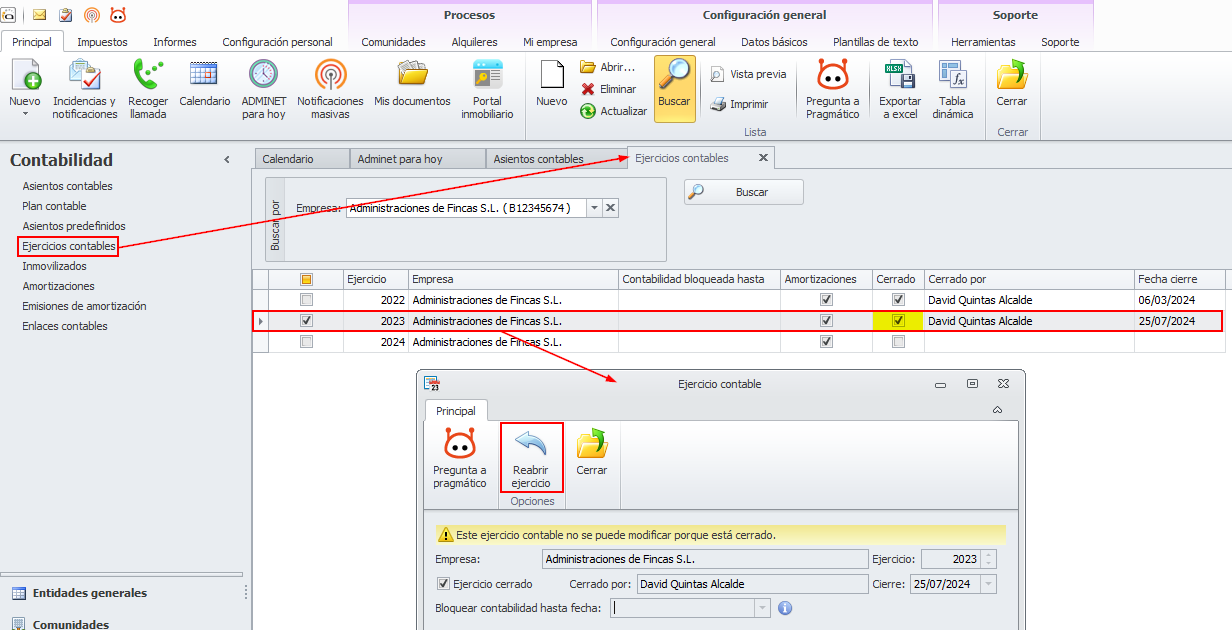The width and height of the screenshot is (1232, 630).
Task: Expand the Nuevo dropdown arrow
Action: pyautogui.click(x=25, y=114)
